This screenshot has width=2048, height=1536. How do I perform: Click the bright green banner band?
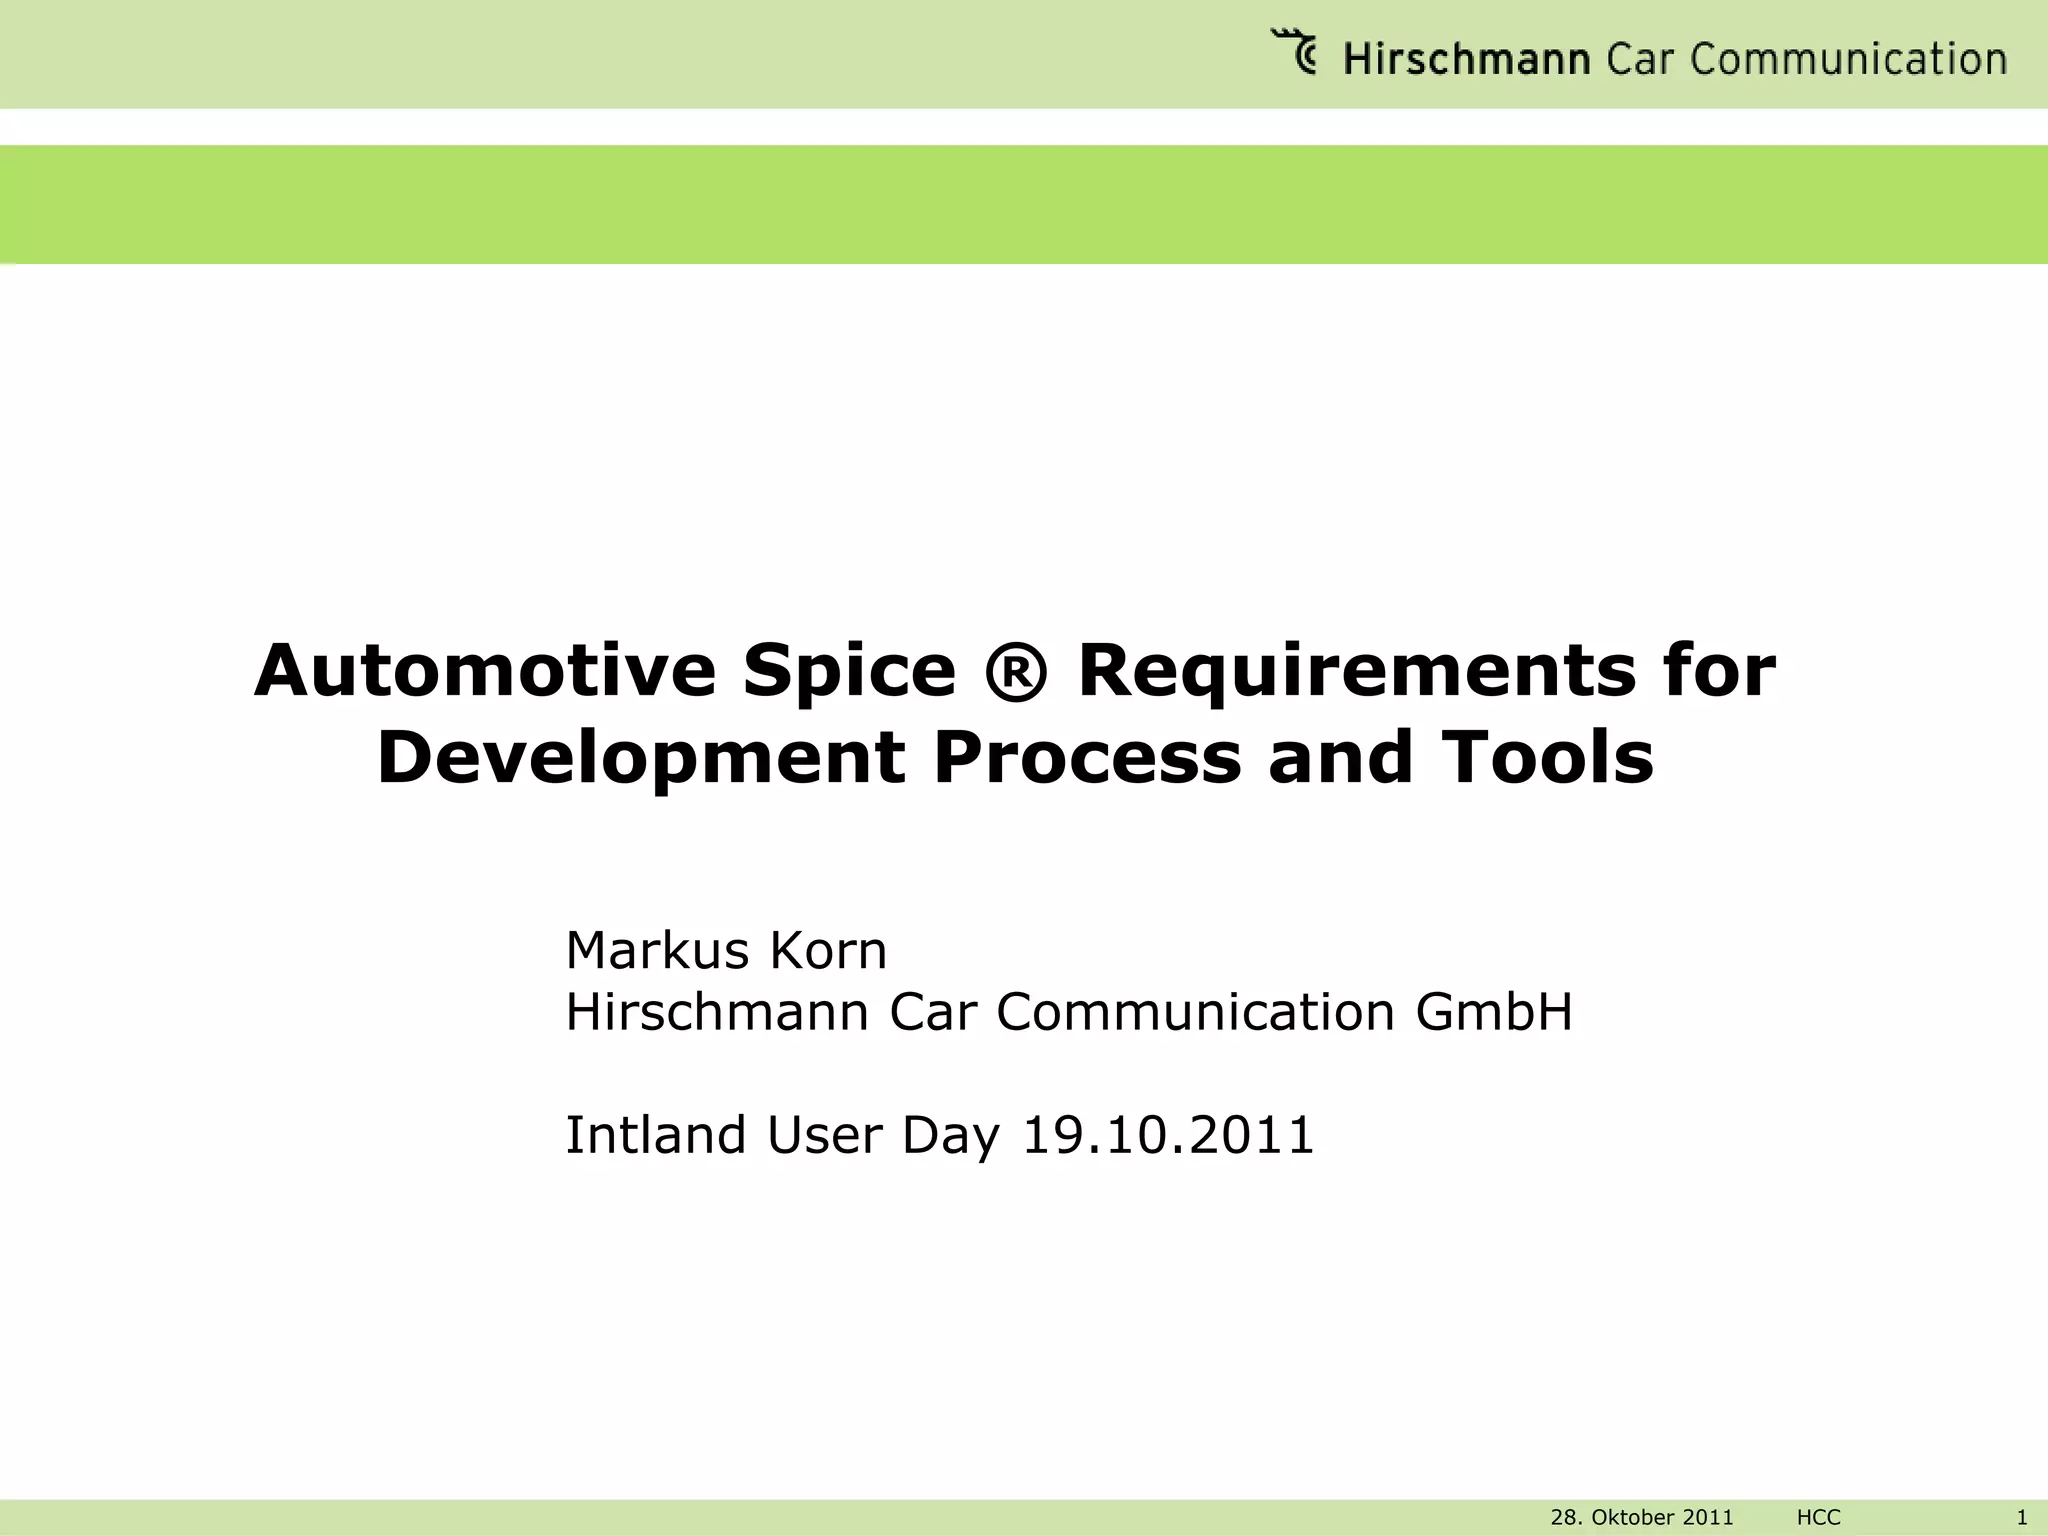click(x=1024, y=204)
